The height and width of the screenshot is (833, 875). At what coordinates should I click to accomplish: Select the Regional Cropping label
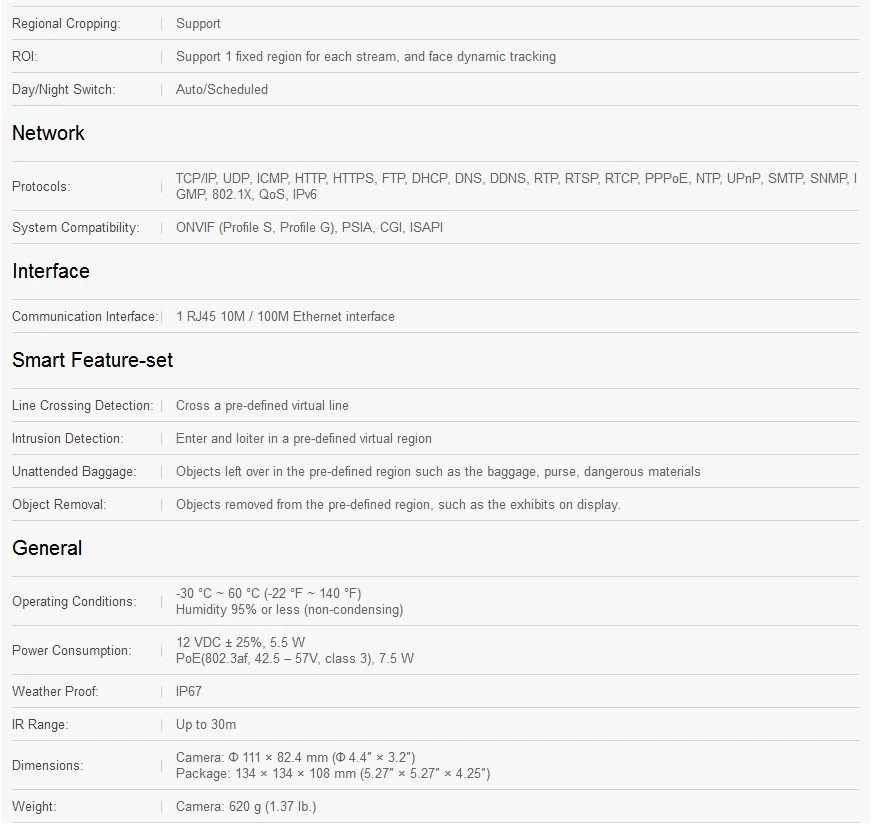[x=66, y=24]
